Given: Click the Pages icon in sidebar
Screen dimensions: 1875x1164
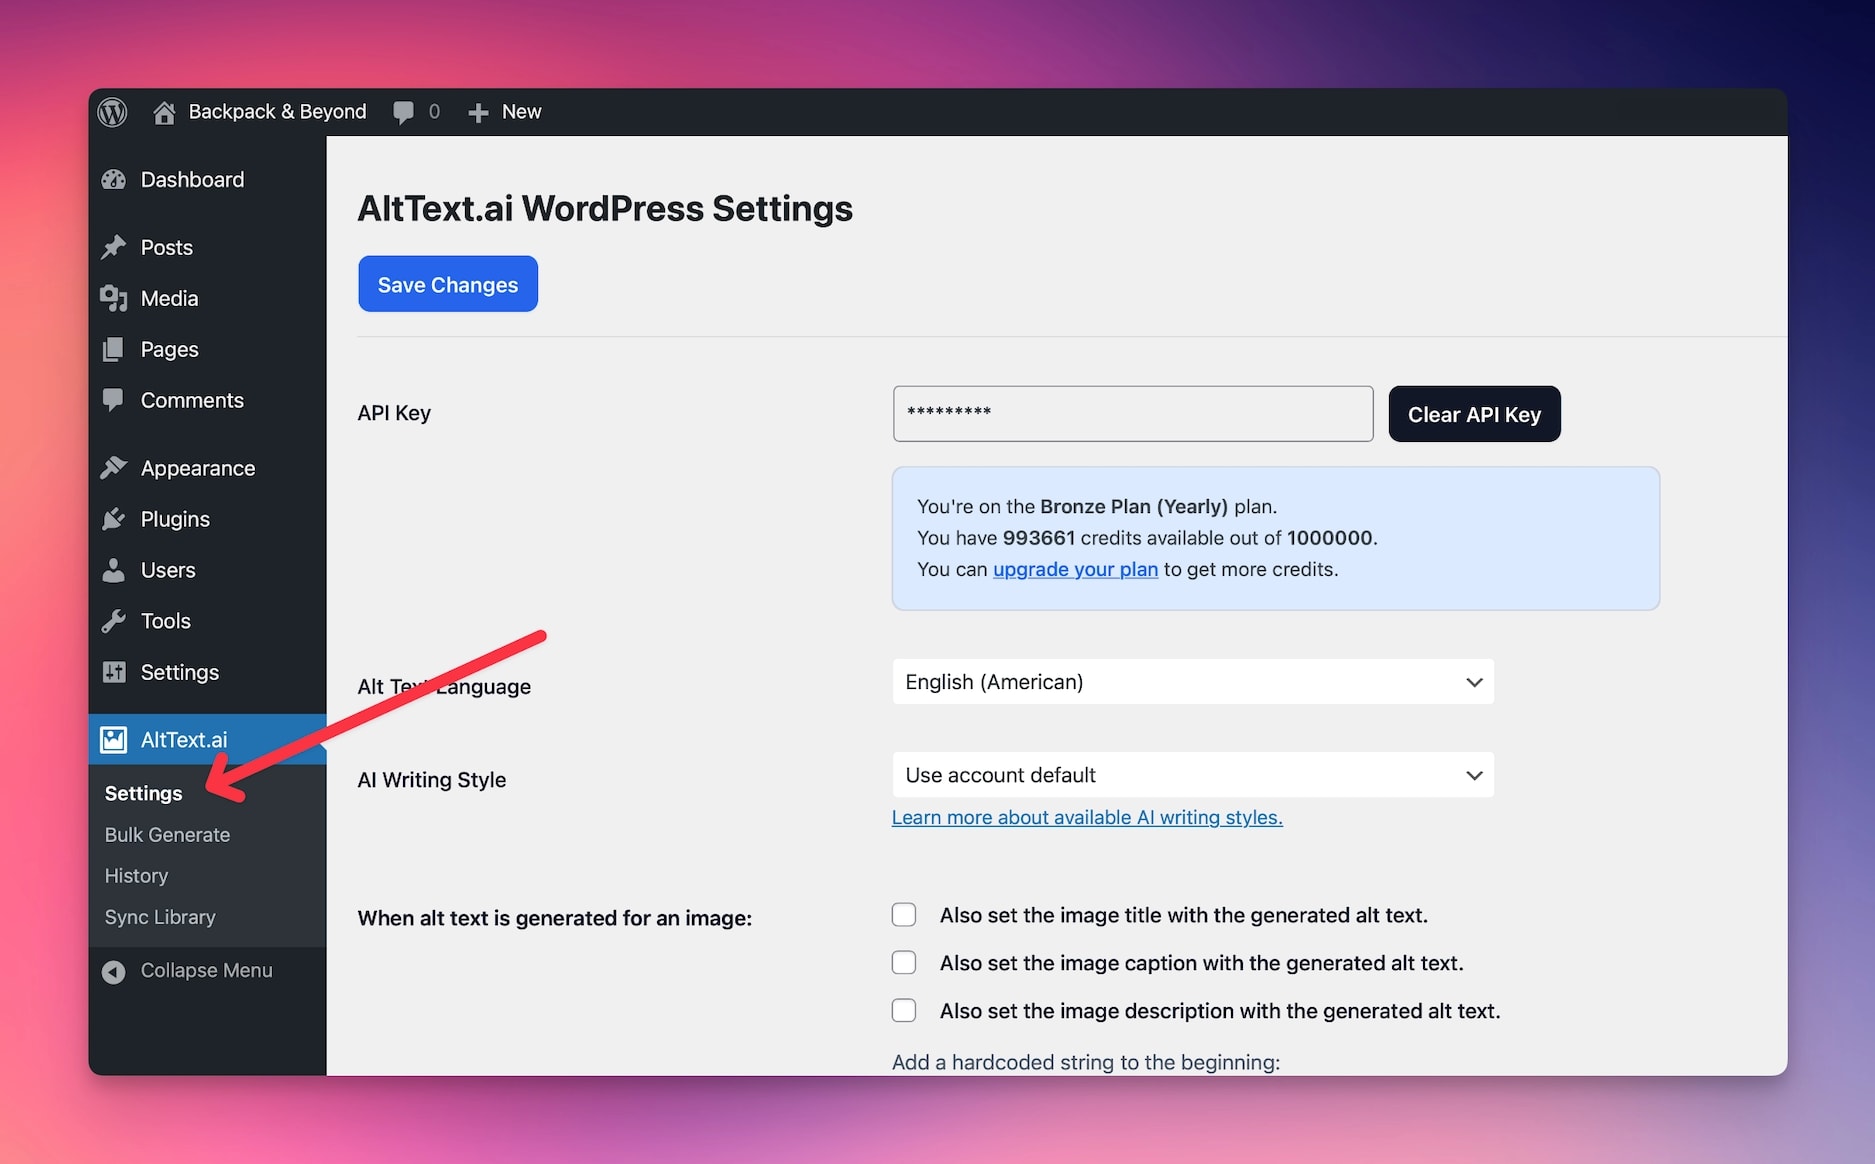Looking at the screenshot, I should 114,349.
